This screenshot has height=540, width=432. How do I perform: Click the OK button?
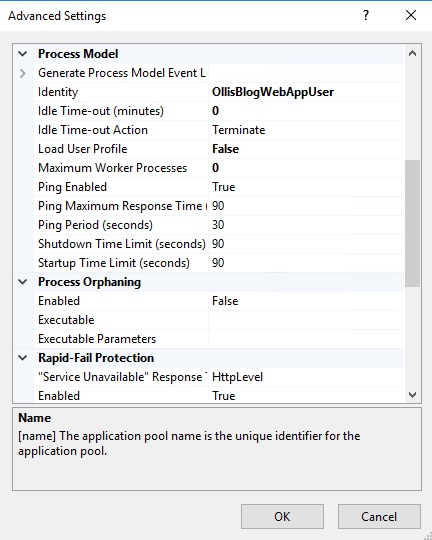pyautogui.click(x=282, y=516)
